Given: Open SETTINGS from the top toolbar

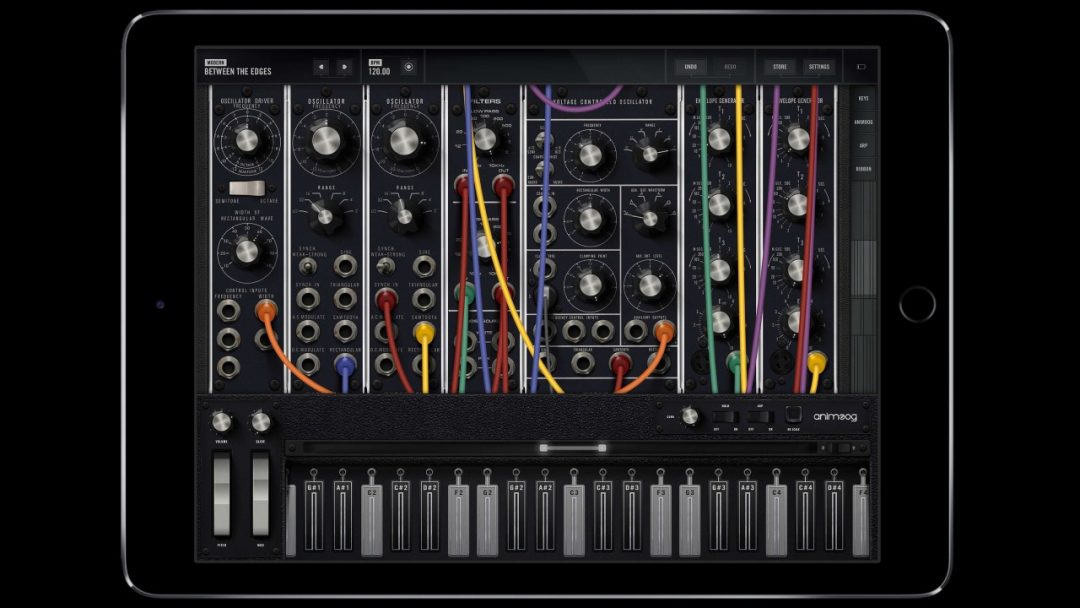Looking at the screenshot, I should [820, 66].
